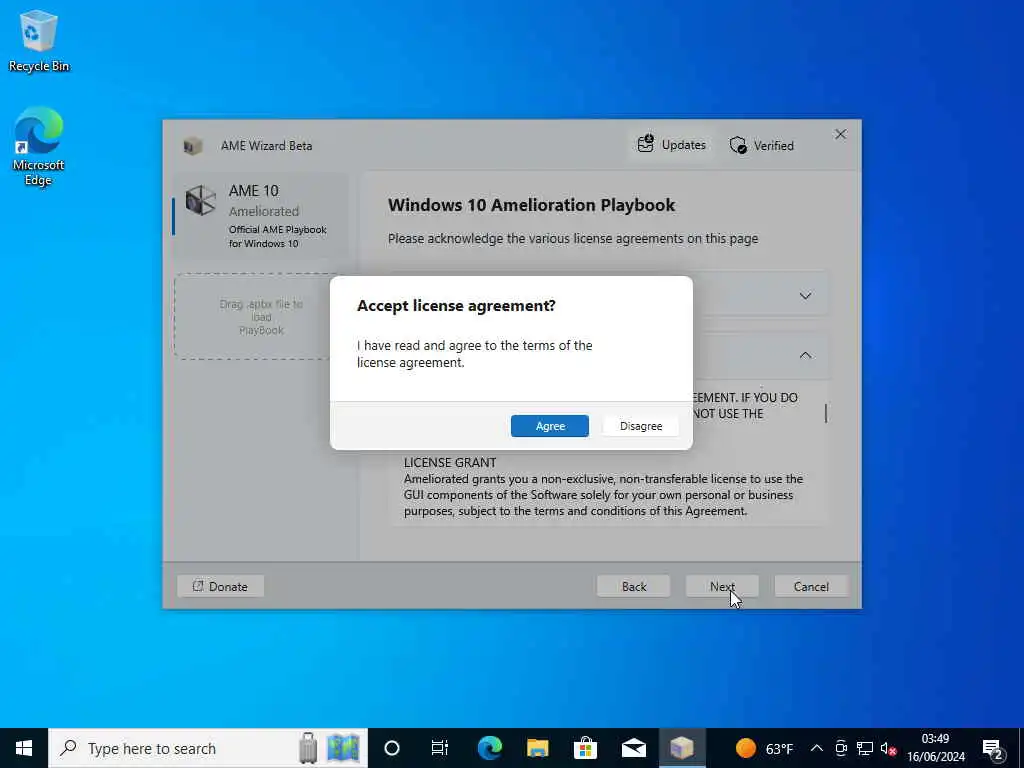Open the Windows Start menu
The height and width of the screenshot is (768, 1024).
24,748
